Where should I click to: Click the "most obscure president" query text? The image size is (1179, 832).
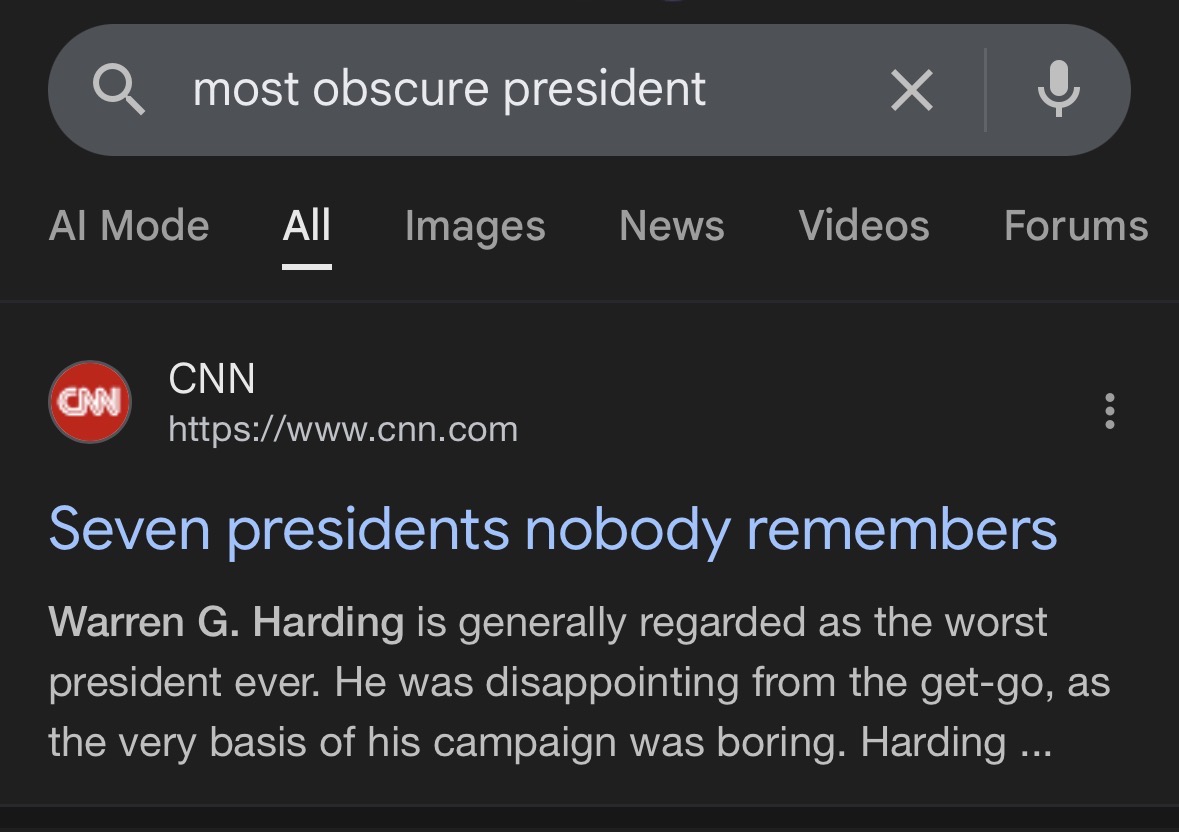(449, 90)
